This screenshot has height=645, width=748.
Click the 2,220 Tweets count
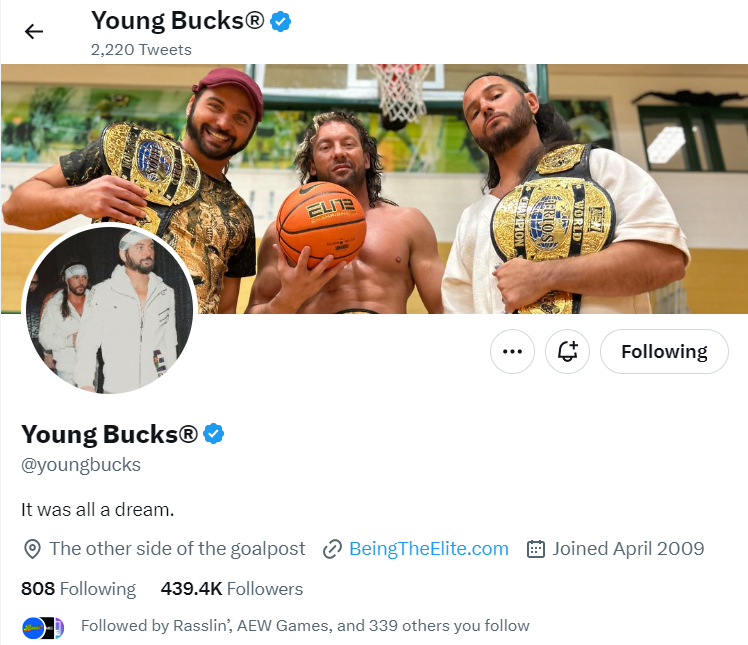(141, 49)
